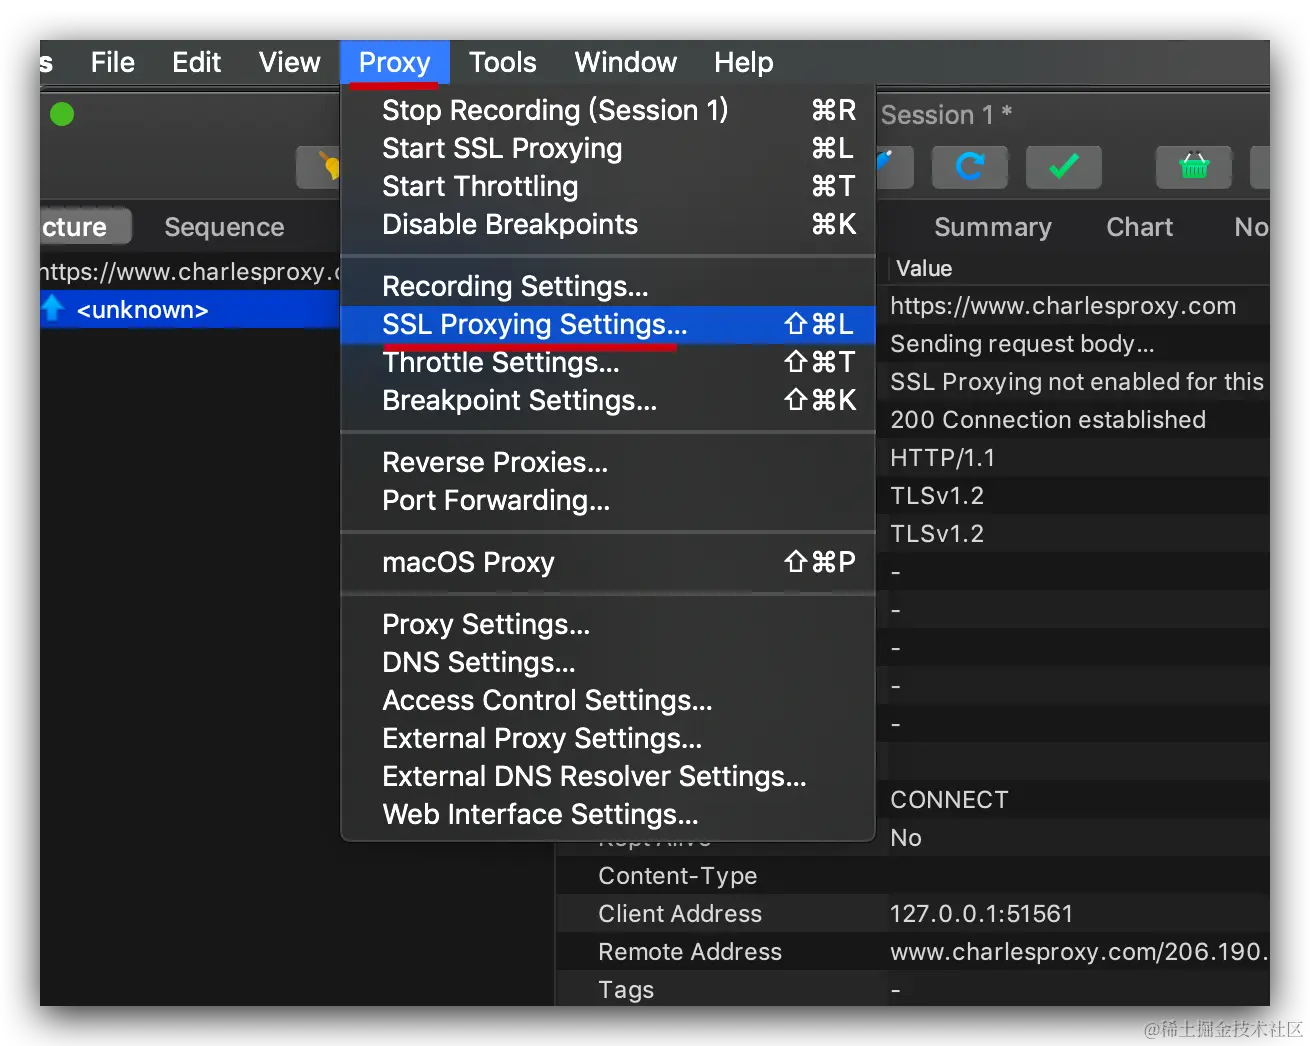Choose Reverse Proxies...
The image size is (1310, 1046).
pos(608,462)
